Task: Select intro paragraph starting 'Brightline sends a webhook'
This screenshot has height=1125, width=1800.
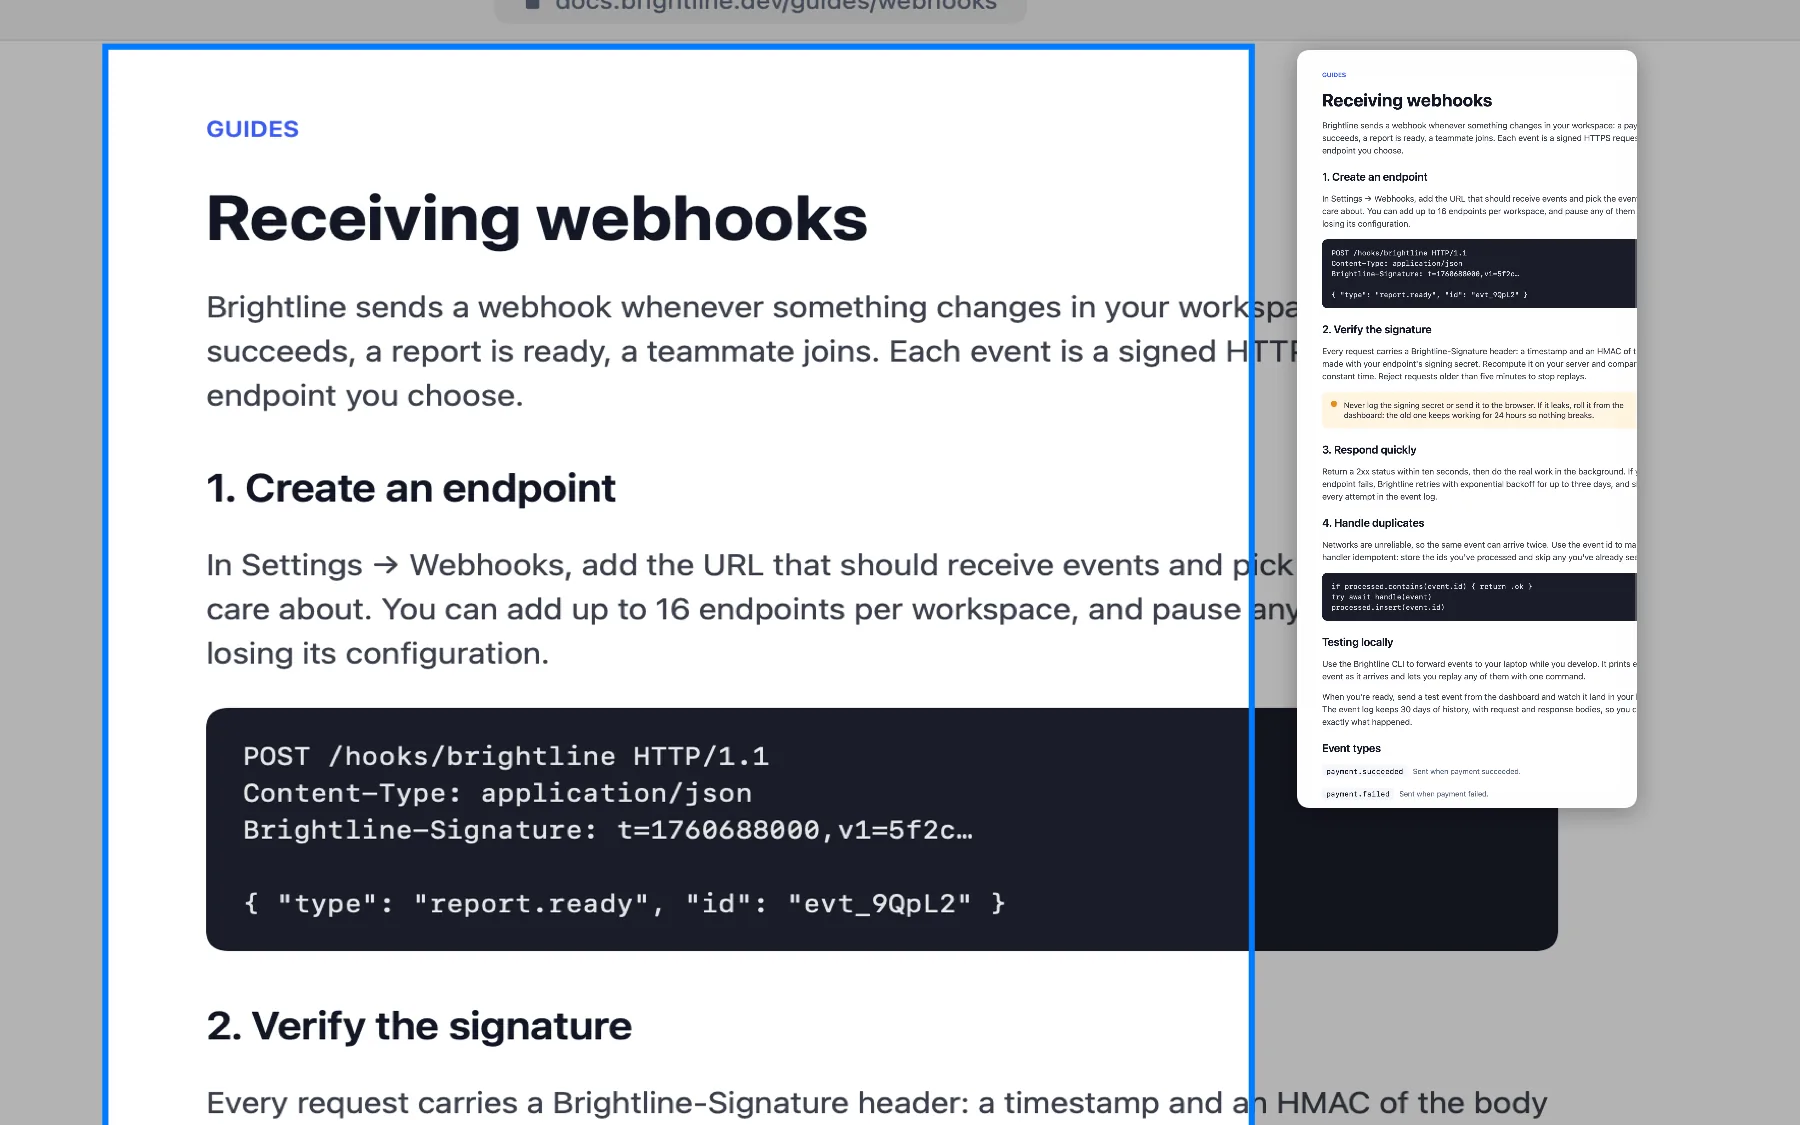Action: tap(752, 351)
